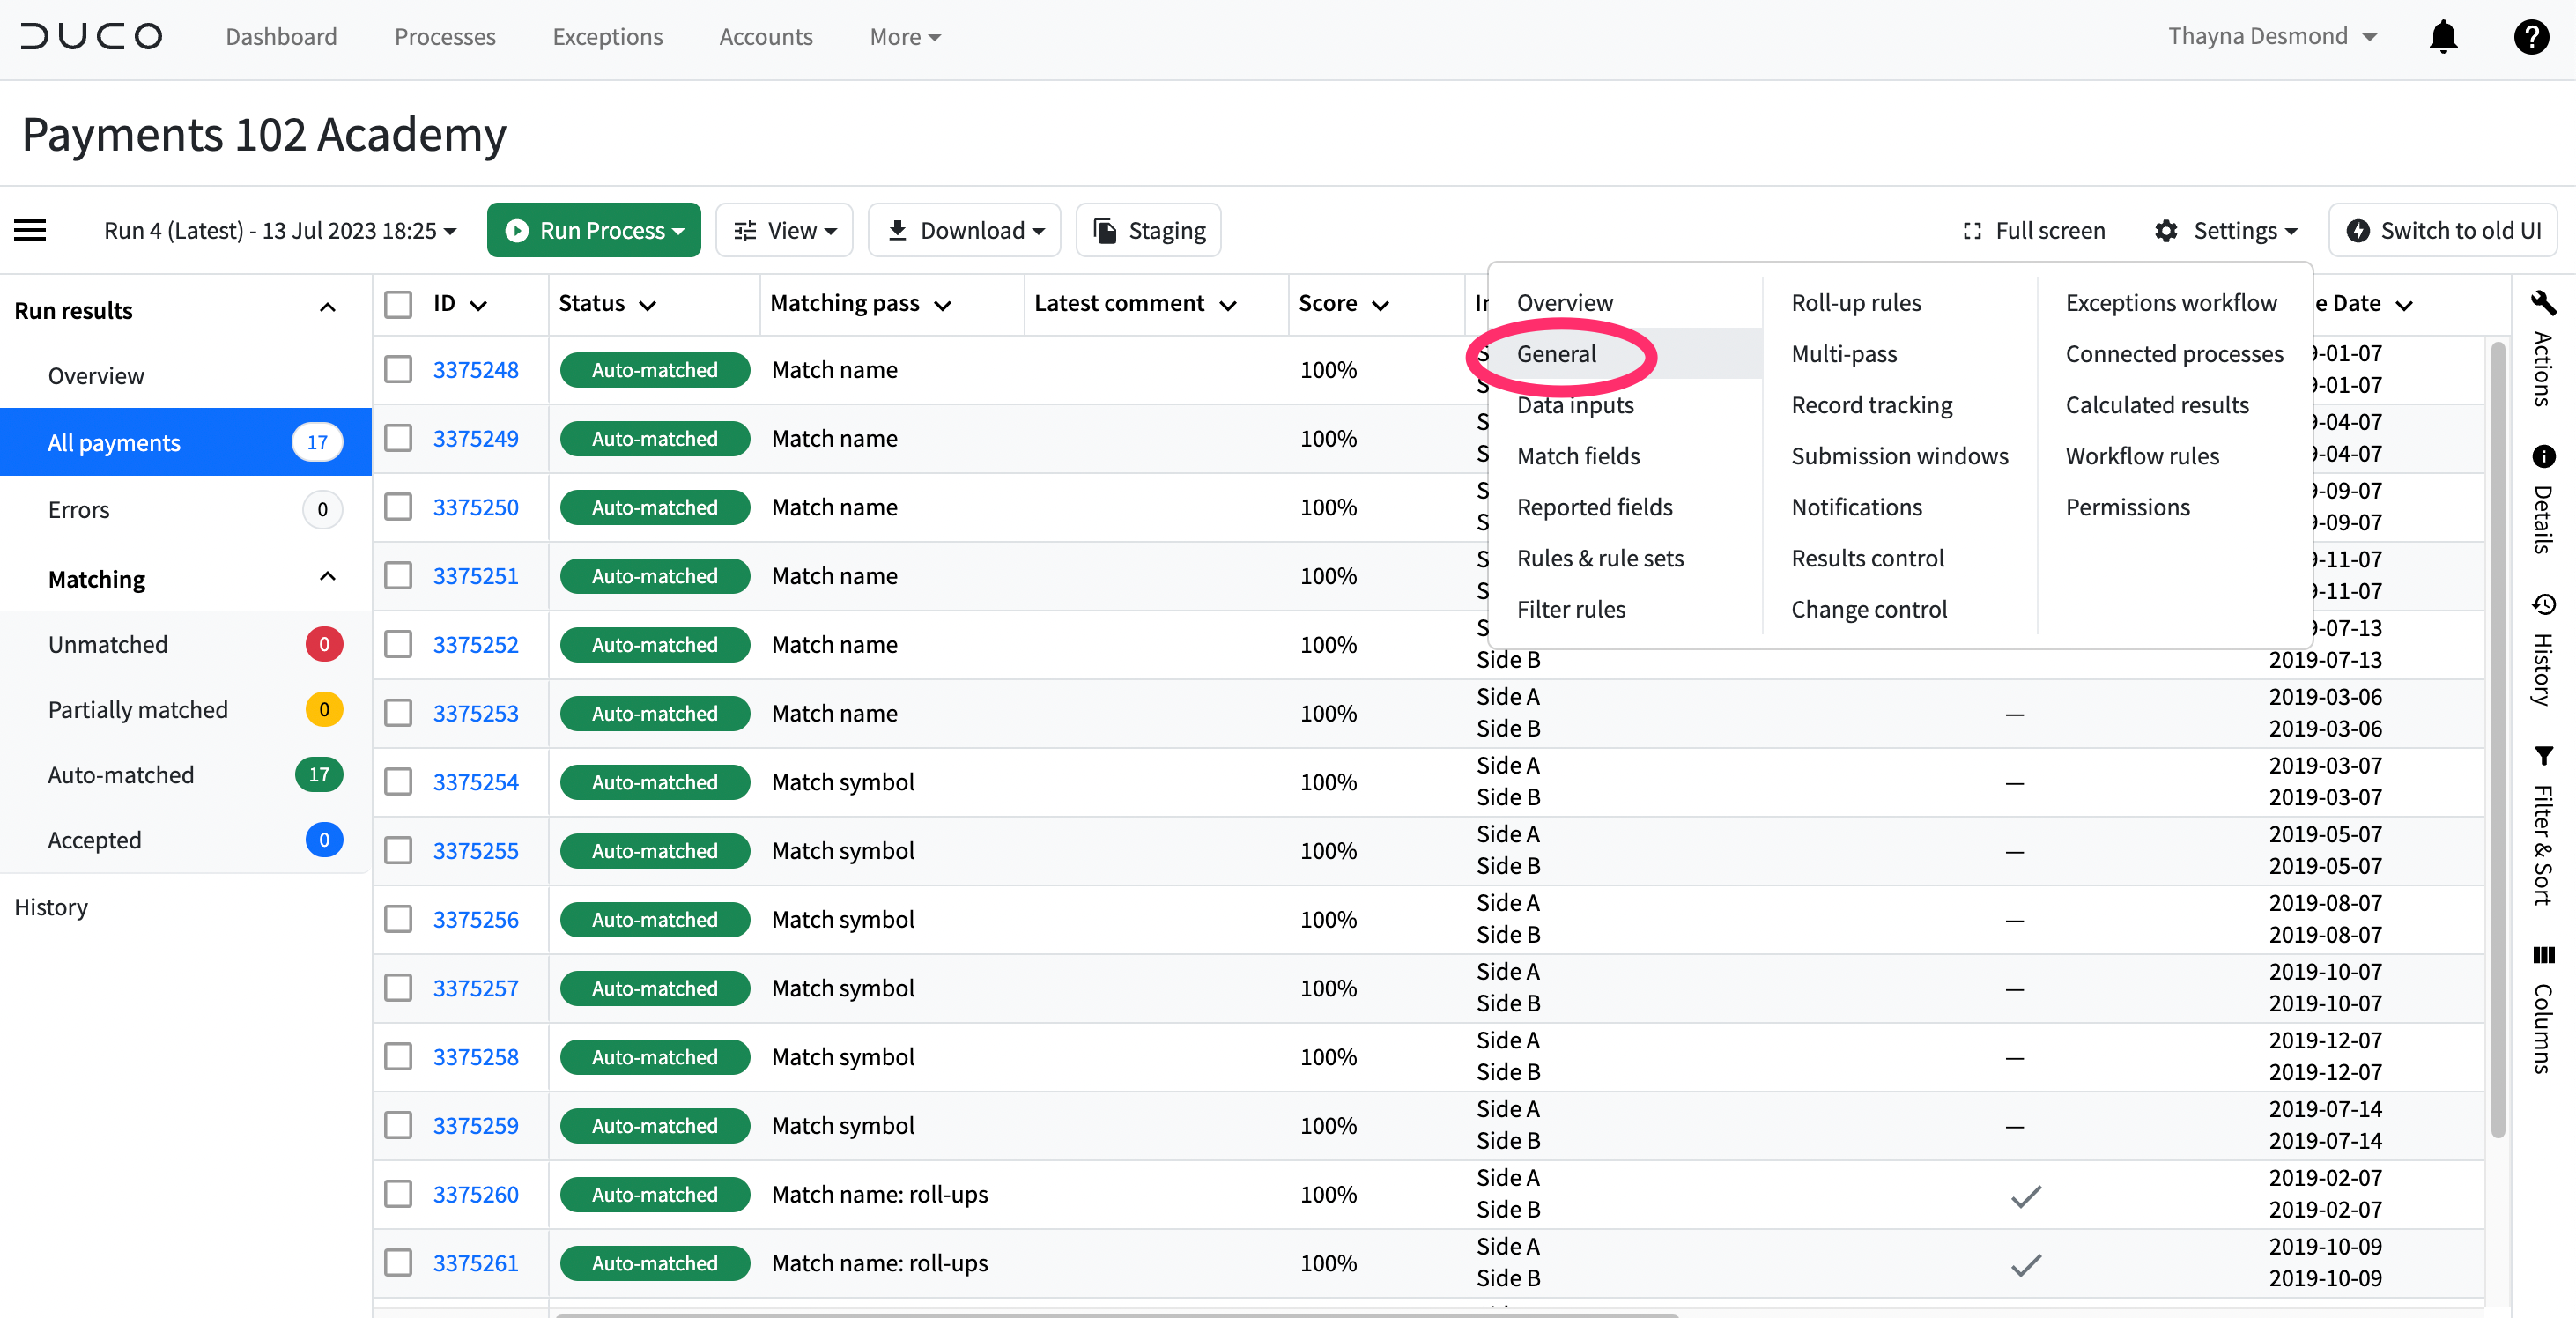The image size is (2576, 1318).
Task: Select Roll-up rules in settings menu
Action: [x=1856, y=303]
